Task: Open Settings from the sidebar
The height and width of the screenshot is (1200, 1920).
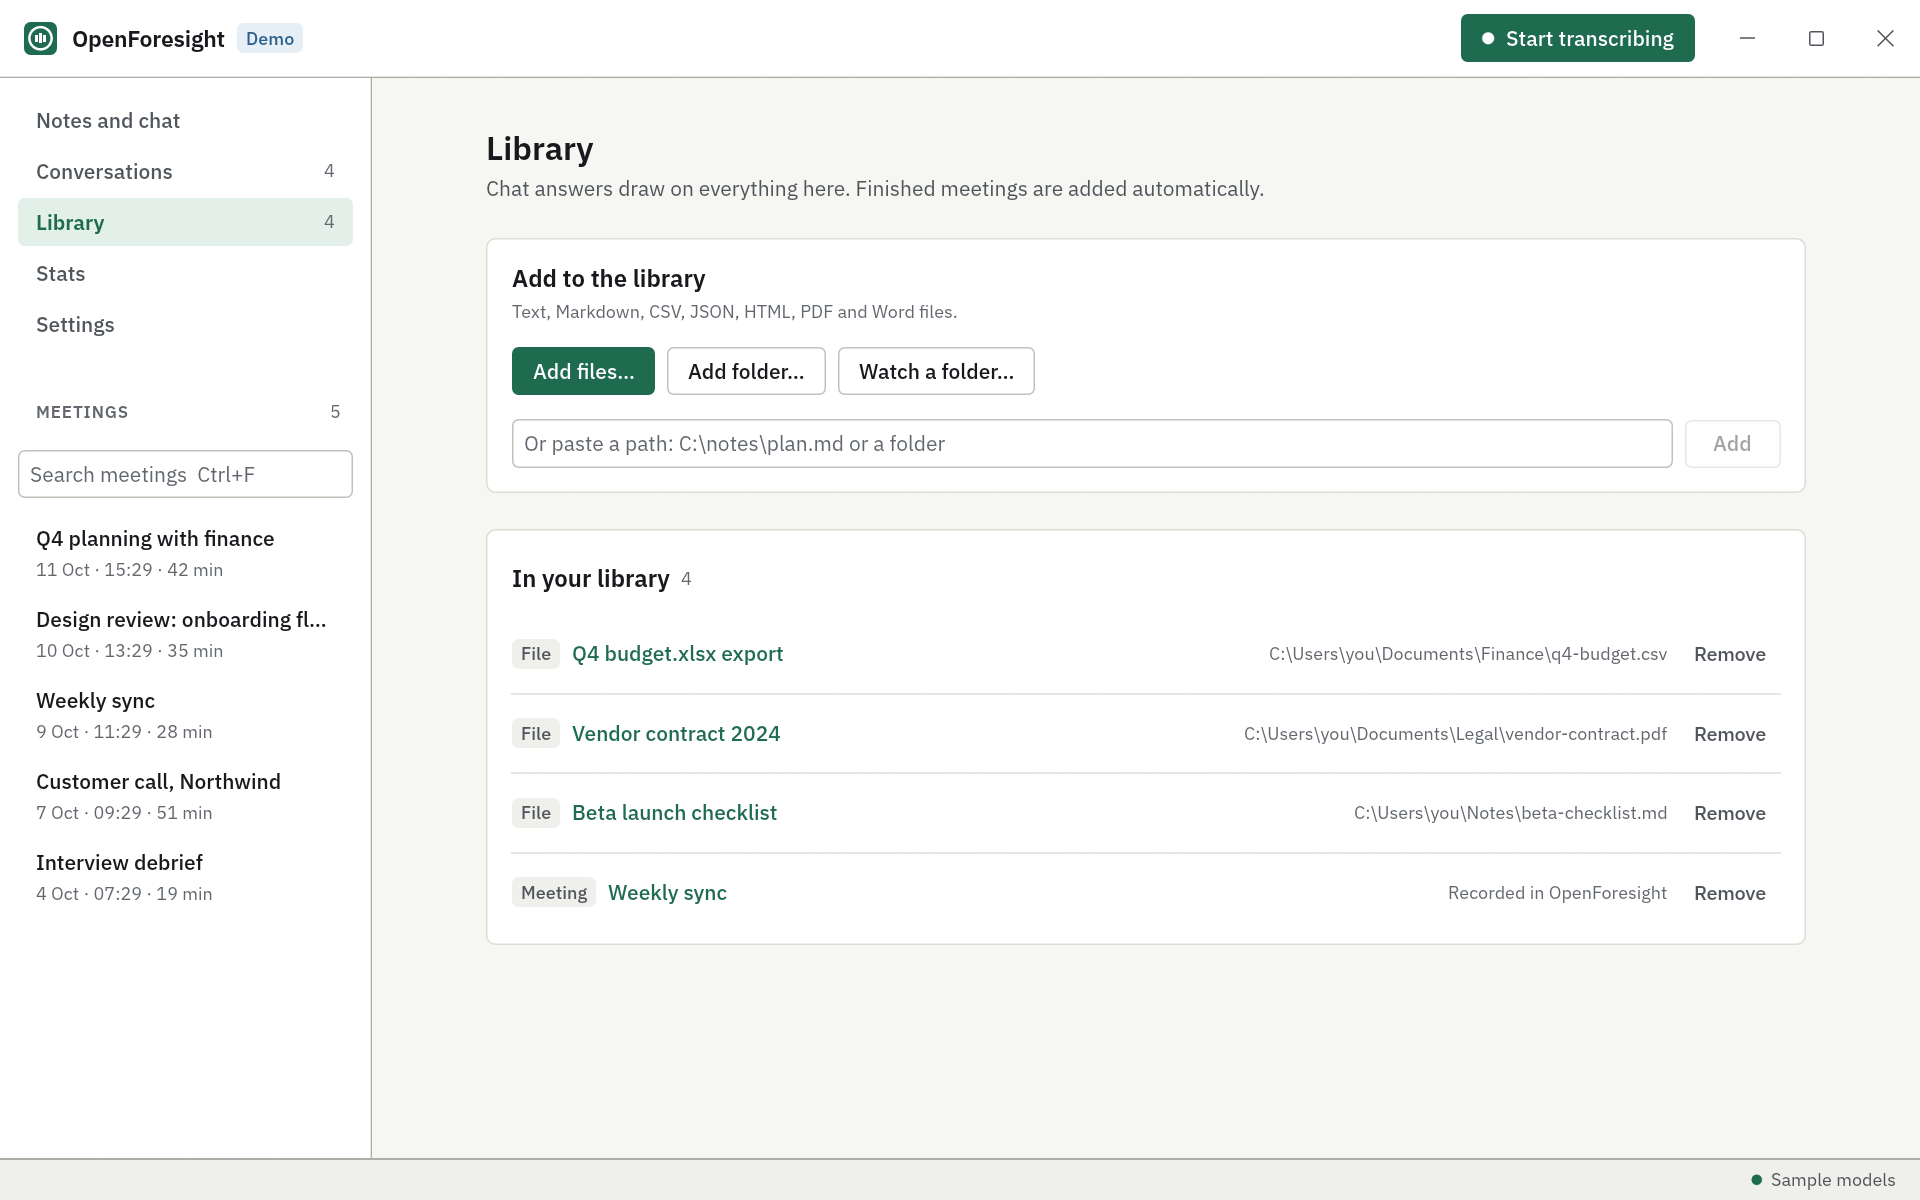Action: coord(185,324)
